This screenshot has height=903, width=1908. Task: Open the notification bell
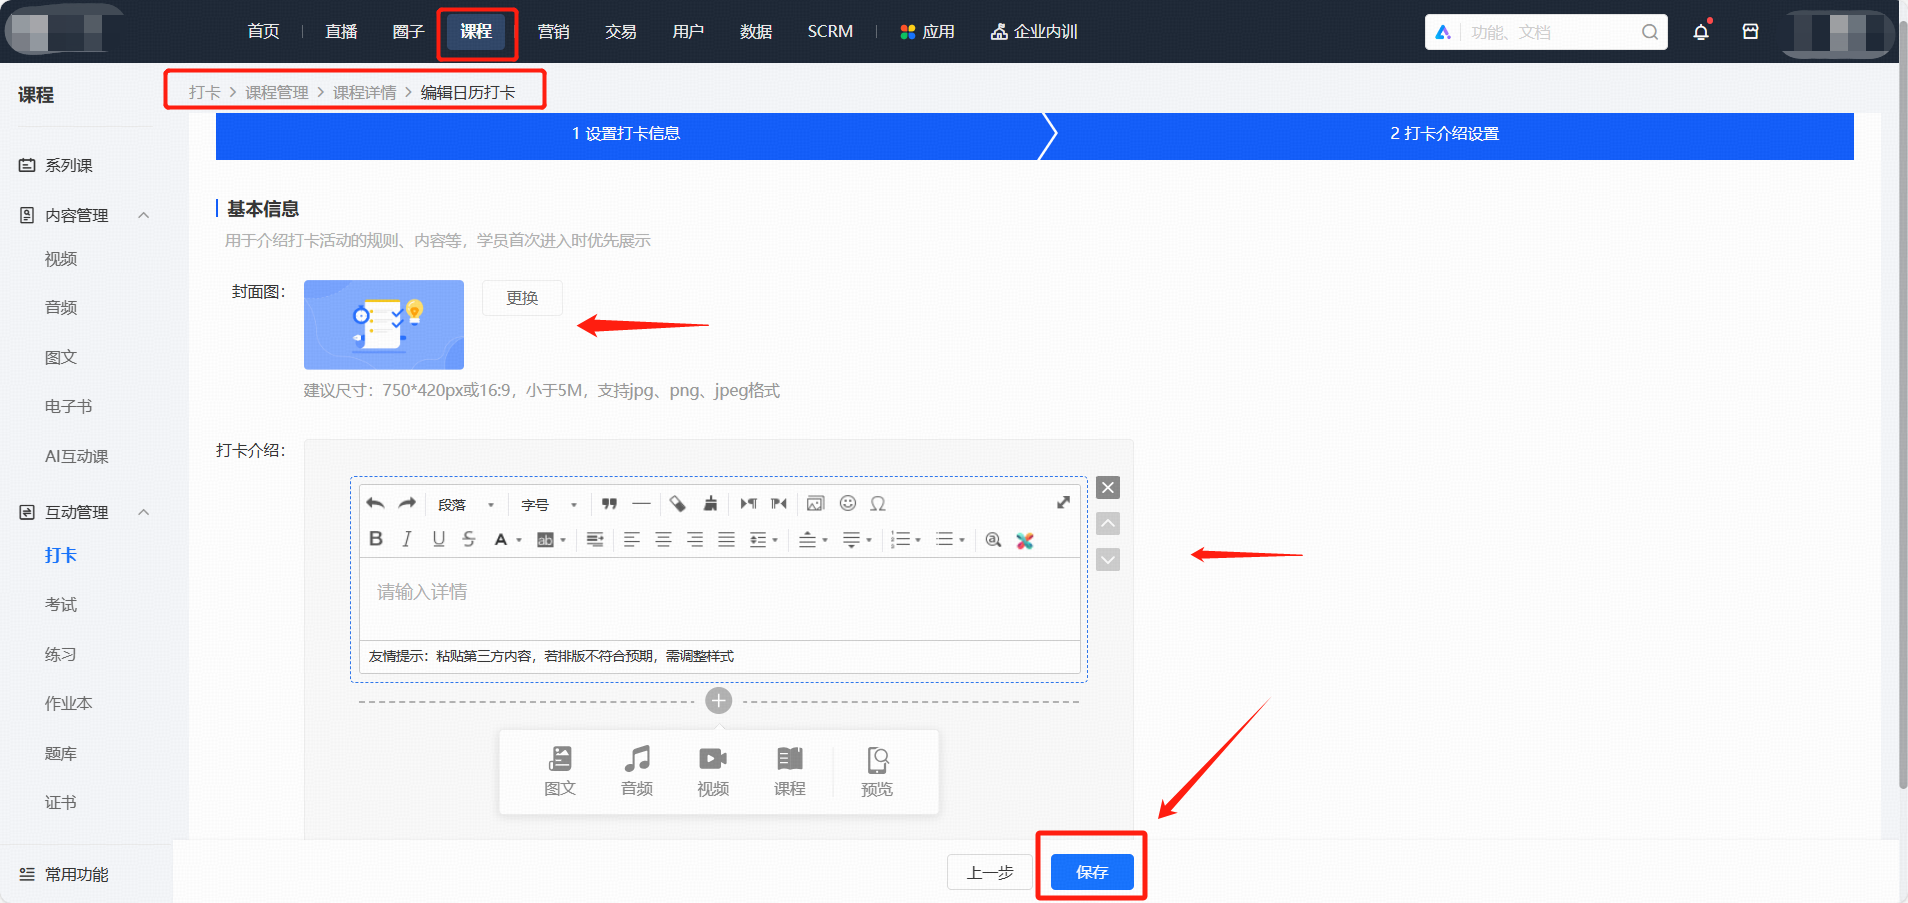click(1701, 32)
